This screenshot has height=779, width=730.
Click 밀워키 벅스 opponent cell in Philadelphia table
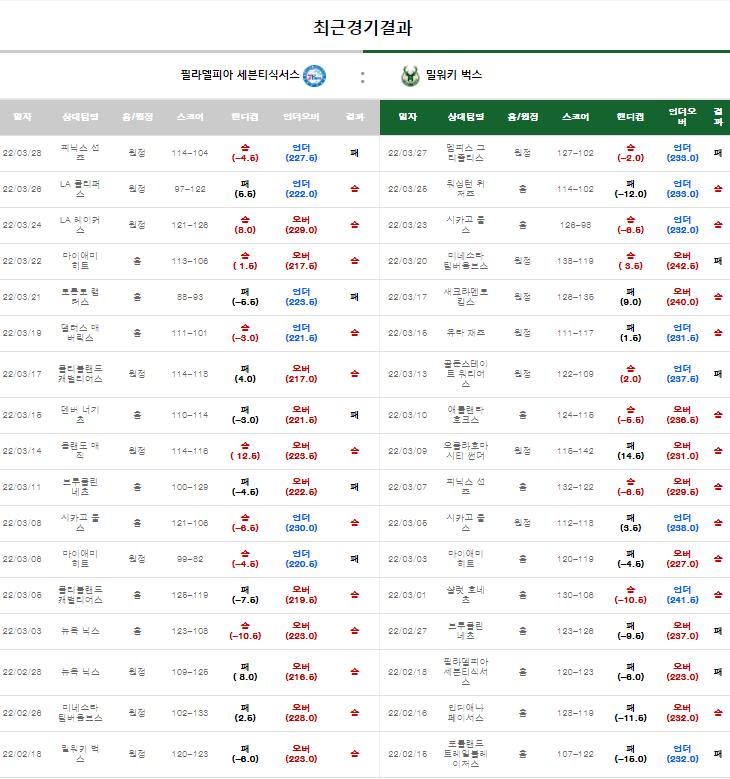pos(80,754)
